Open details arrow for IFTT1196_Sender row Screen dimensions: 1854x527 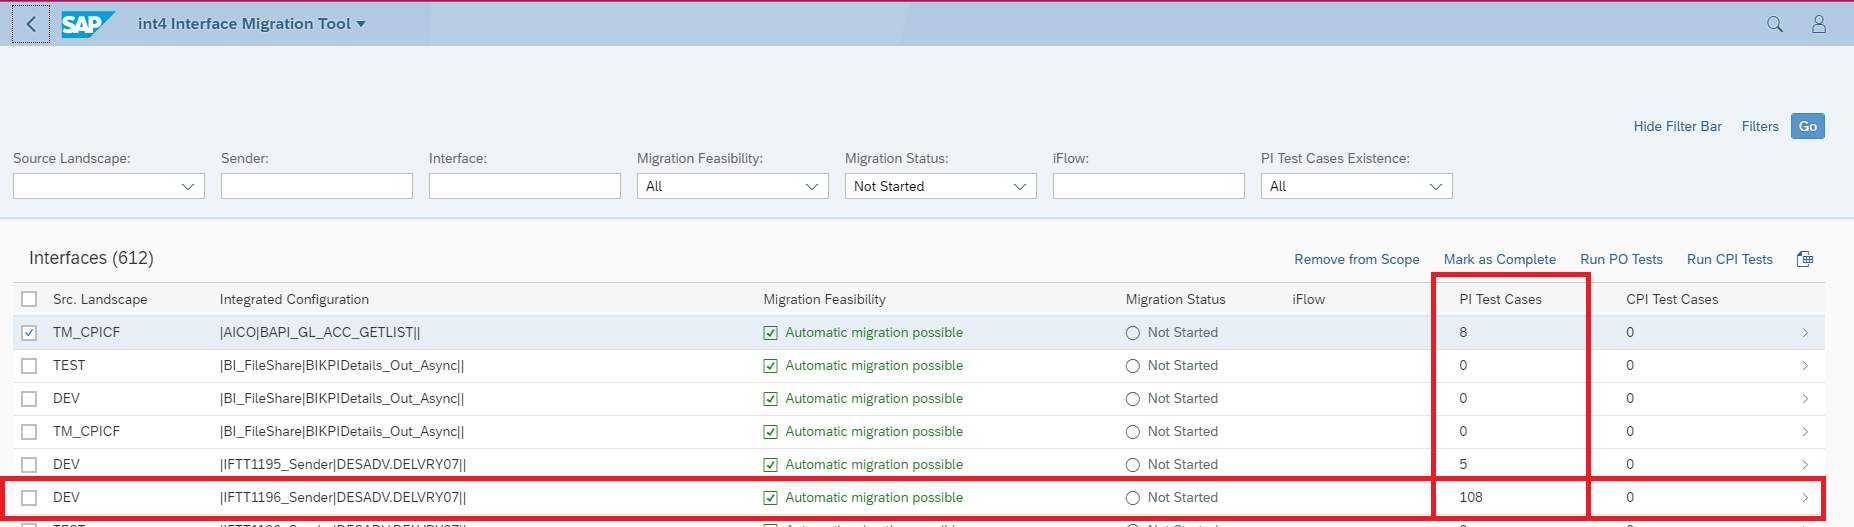(1805, 498)
